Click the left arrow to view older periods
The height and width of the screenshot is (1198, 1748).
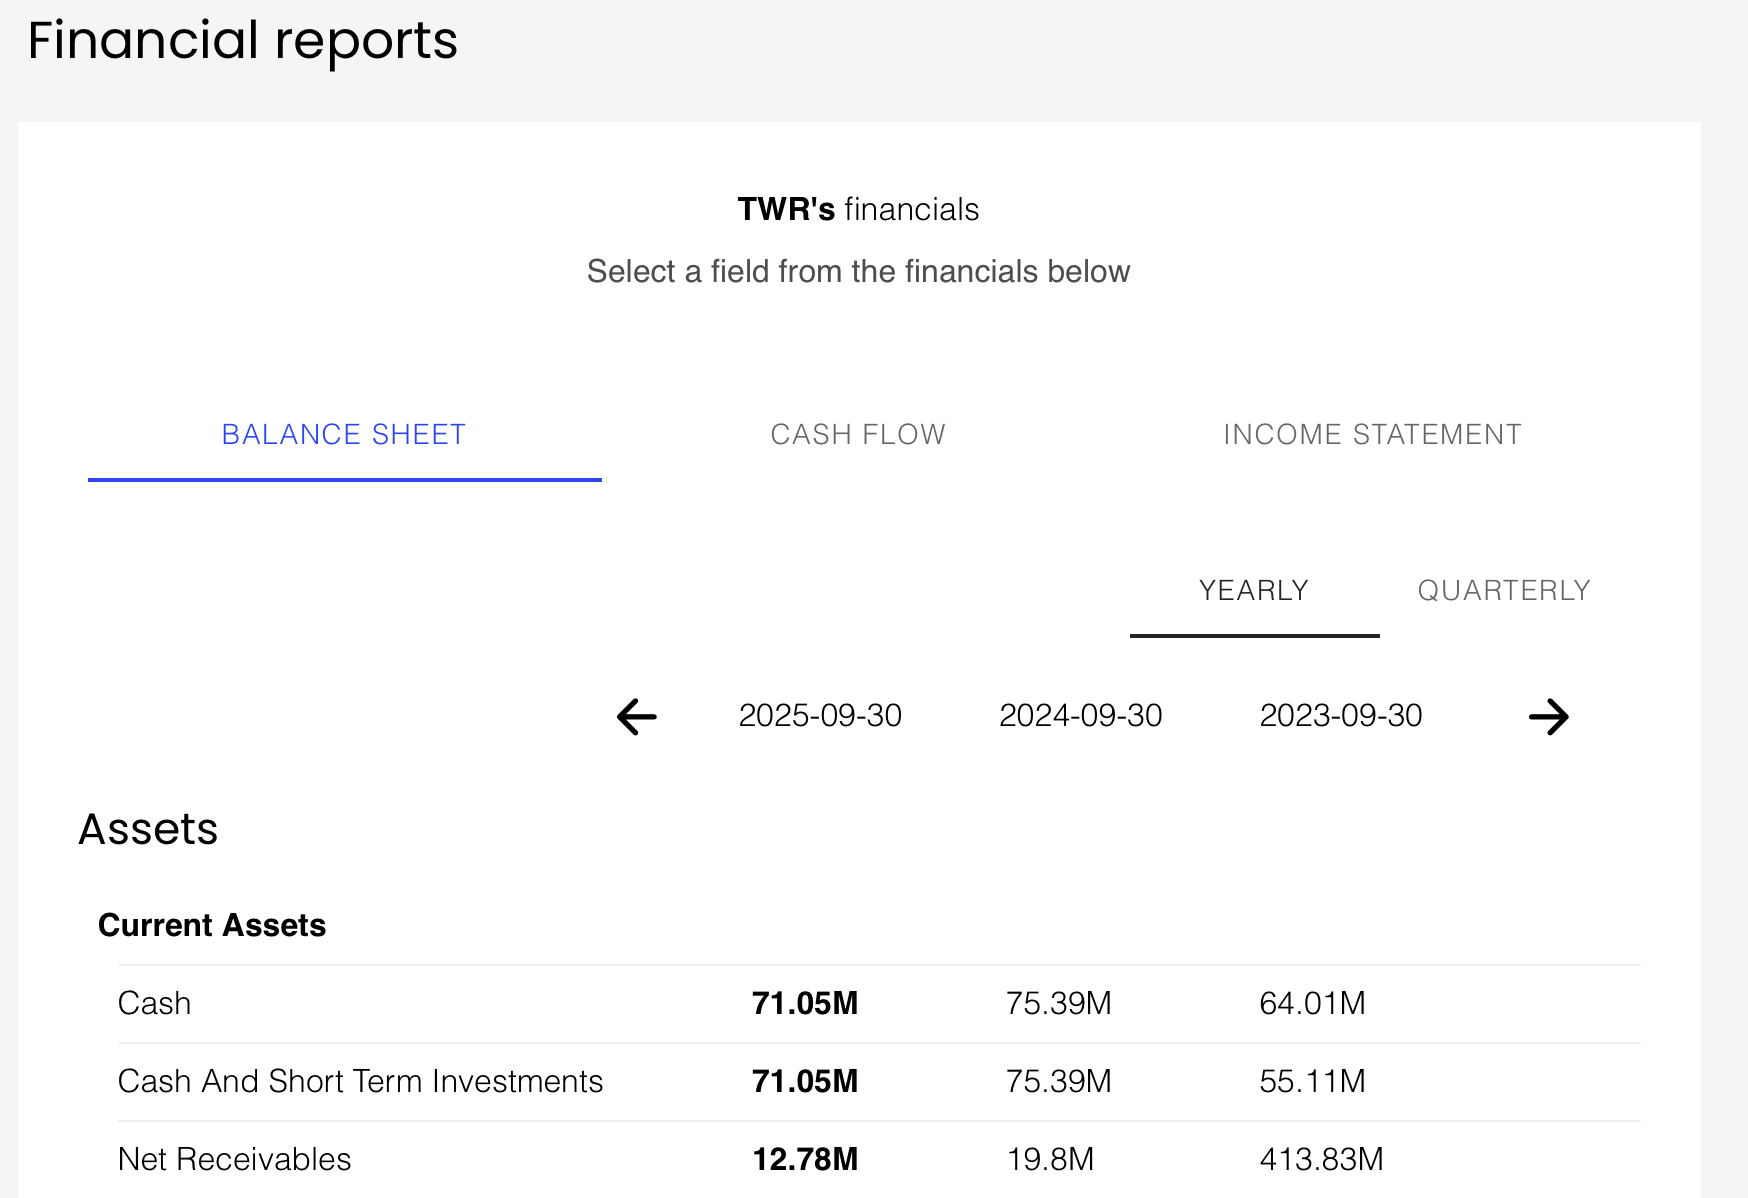634,716
